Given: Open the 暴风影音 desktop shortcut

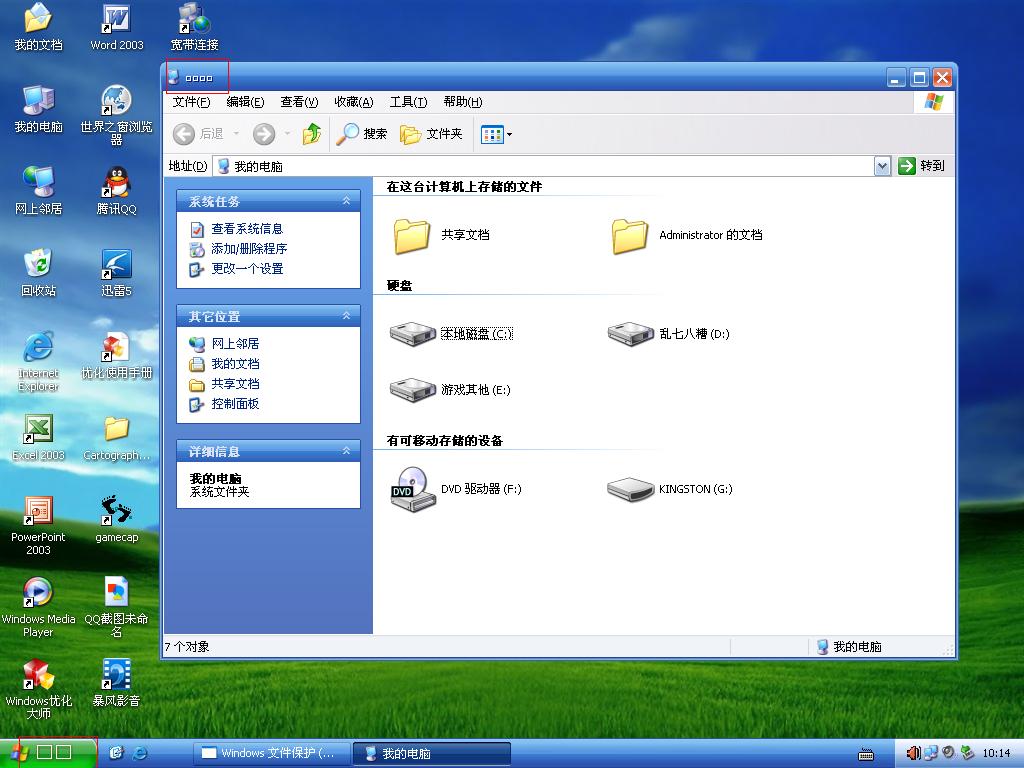Looking at the screenshot, I should tap(116, 683).
